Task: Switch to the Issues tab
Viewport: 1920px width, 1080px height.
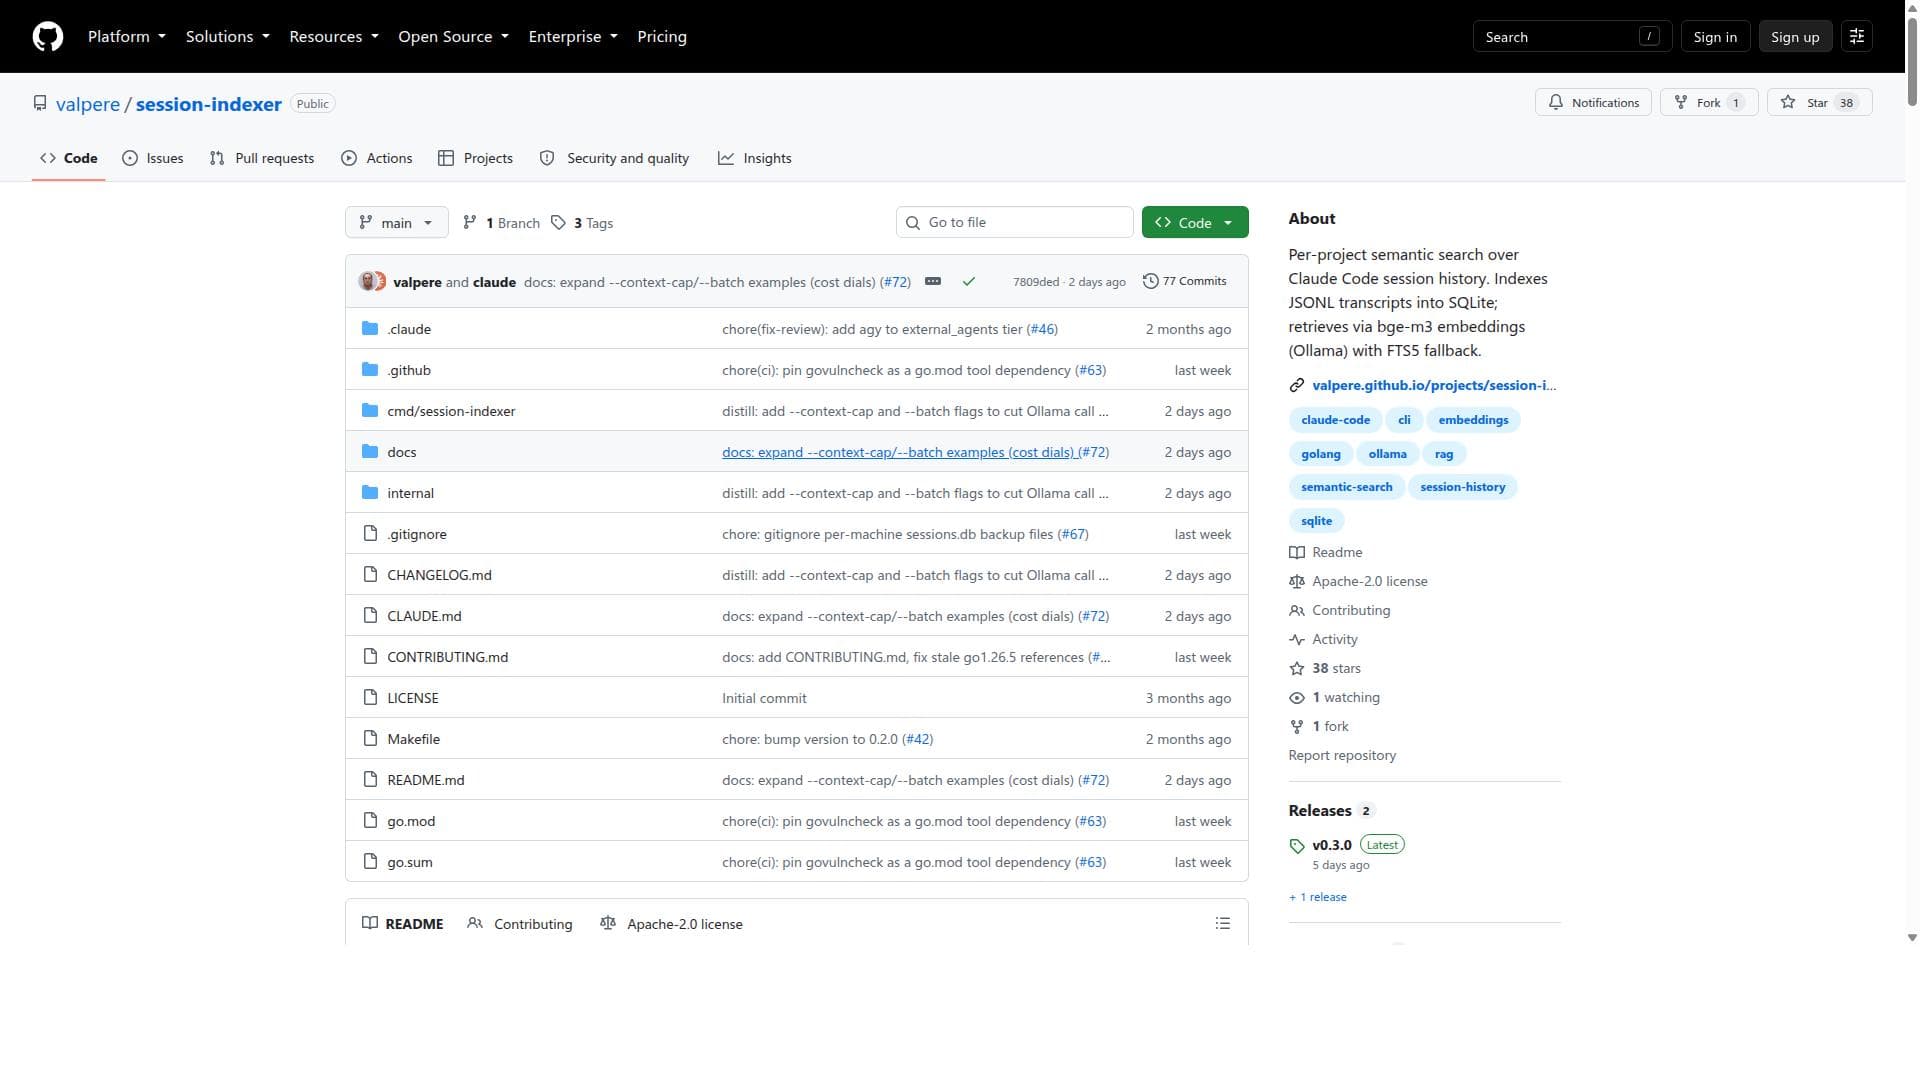Action: [153, 158]
